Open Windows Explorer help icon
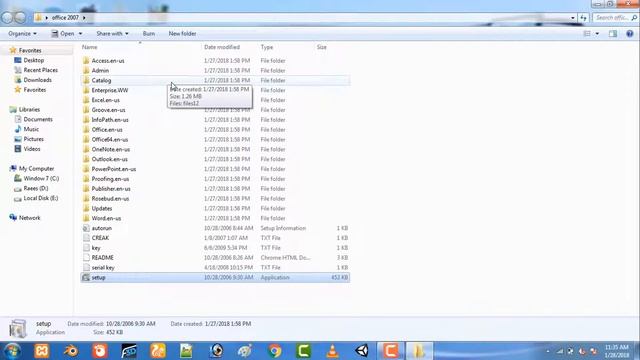The image size is (640, 360). click(630, 34)
